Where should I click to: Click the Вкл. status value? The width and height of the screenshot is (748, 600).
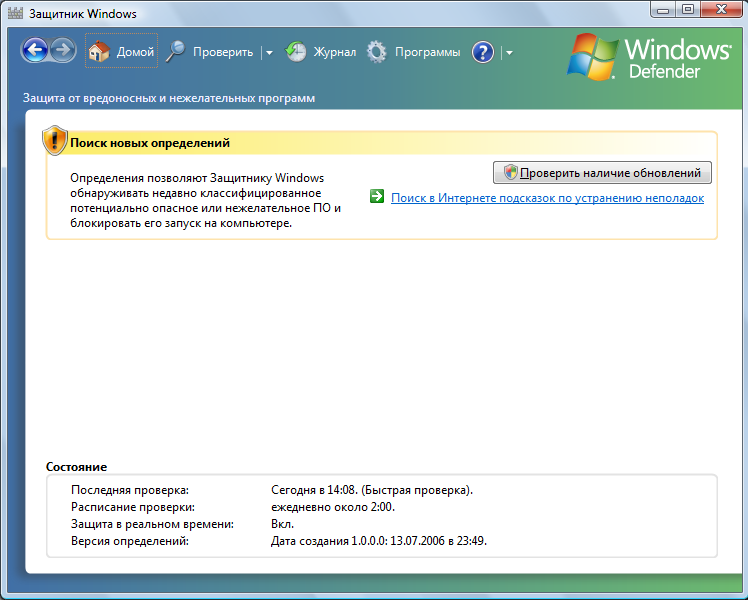[x=282, y=524]
